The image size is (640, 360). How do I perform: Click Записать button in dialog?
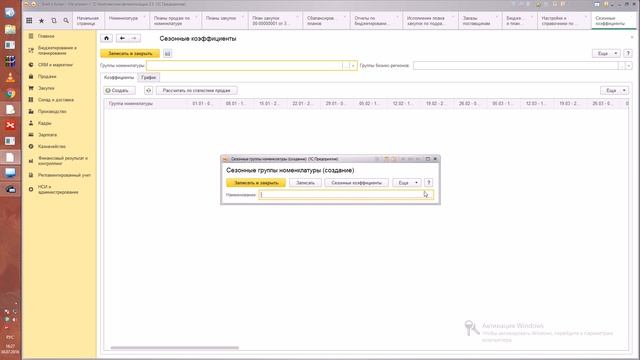pos(305,182)
